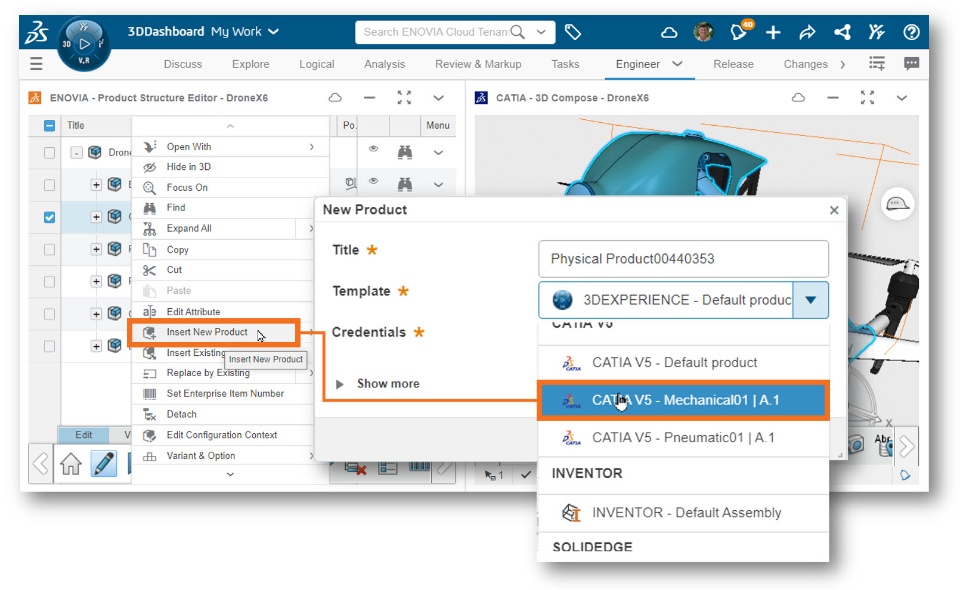This screenshot has height=590, width=960.
Task: Click the home icon in the bottom toolbar
Action: (x=71, y=464)
